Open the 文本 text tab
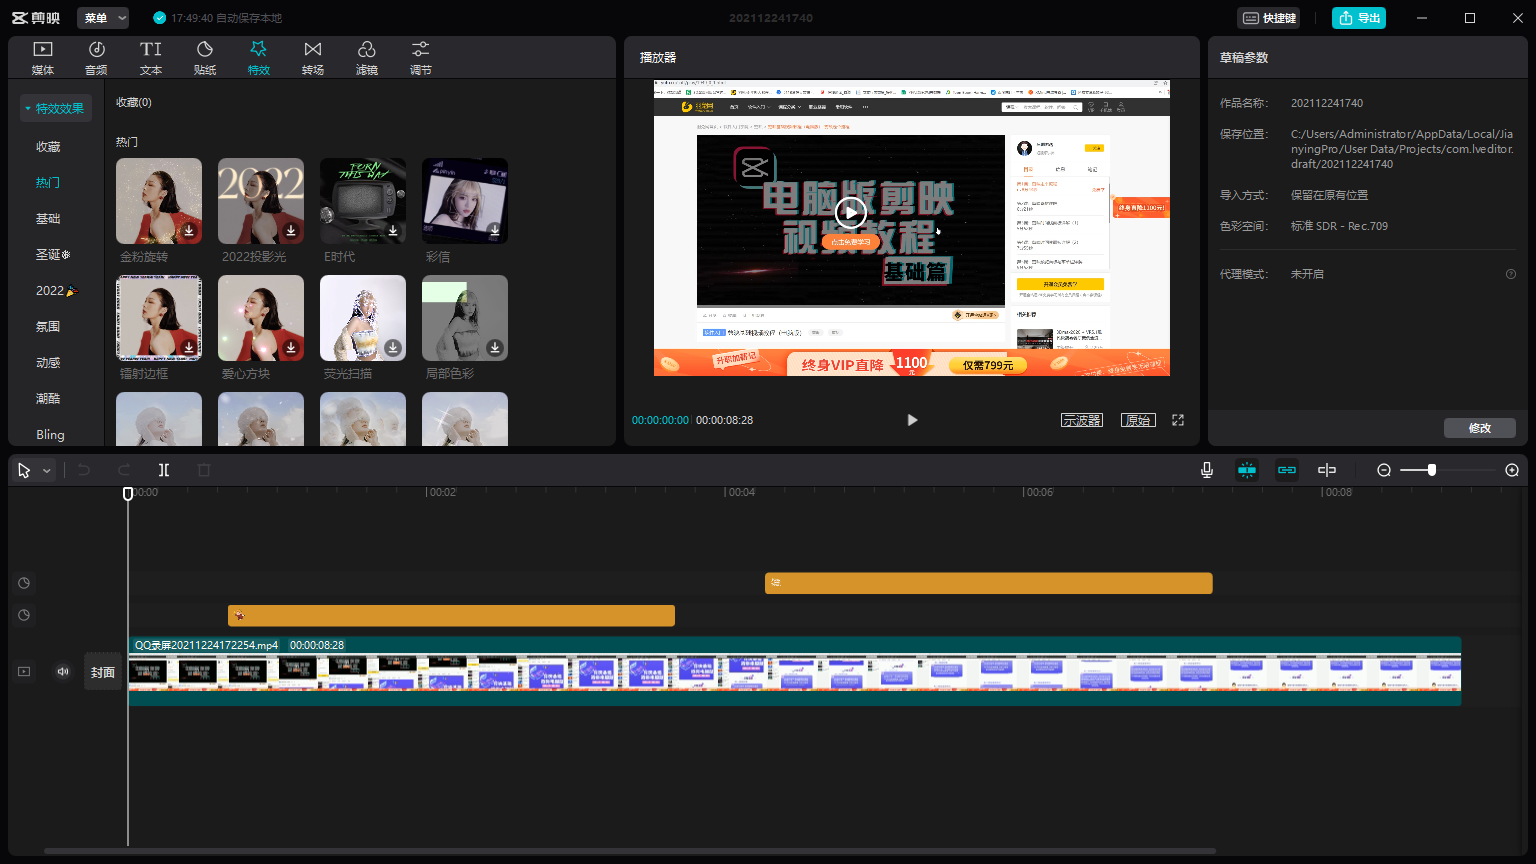Viewport: 1536px width, 864px height. 151,58
